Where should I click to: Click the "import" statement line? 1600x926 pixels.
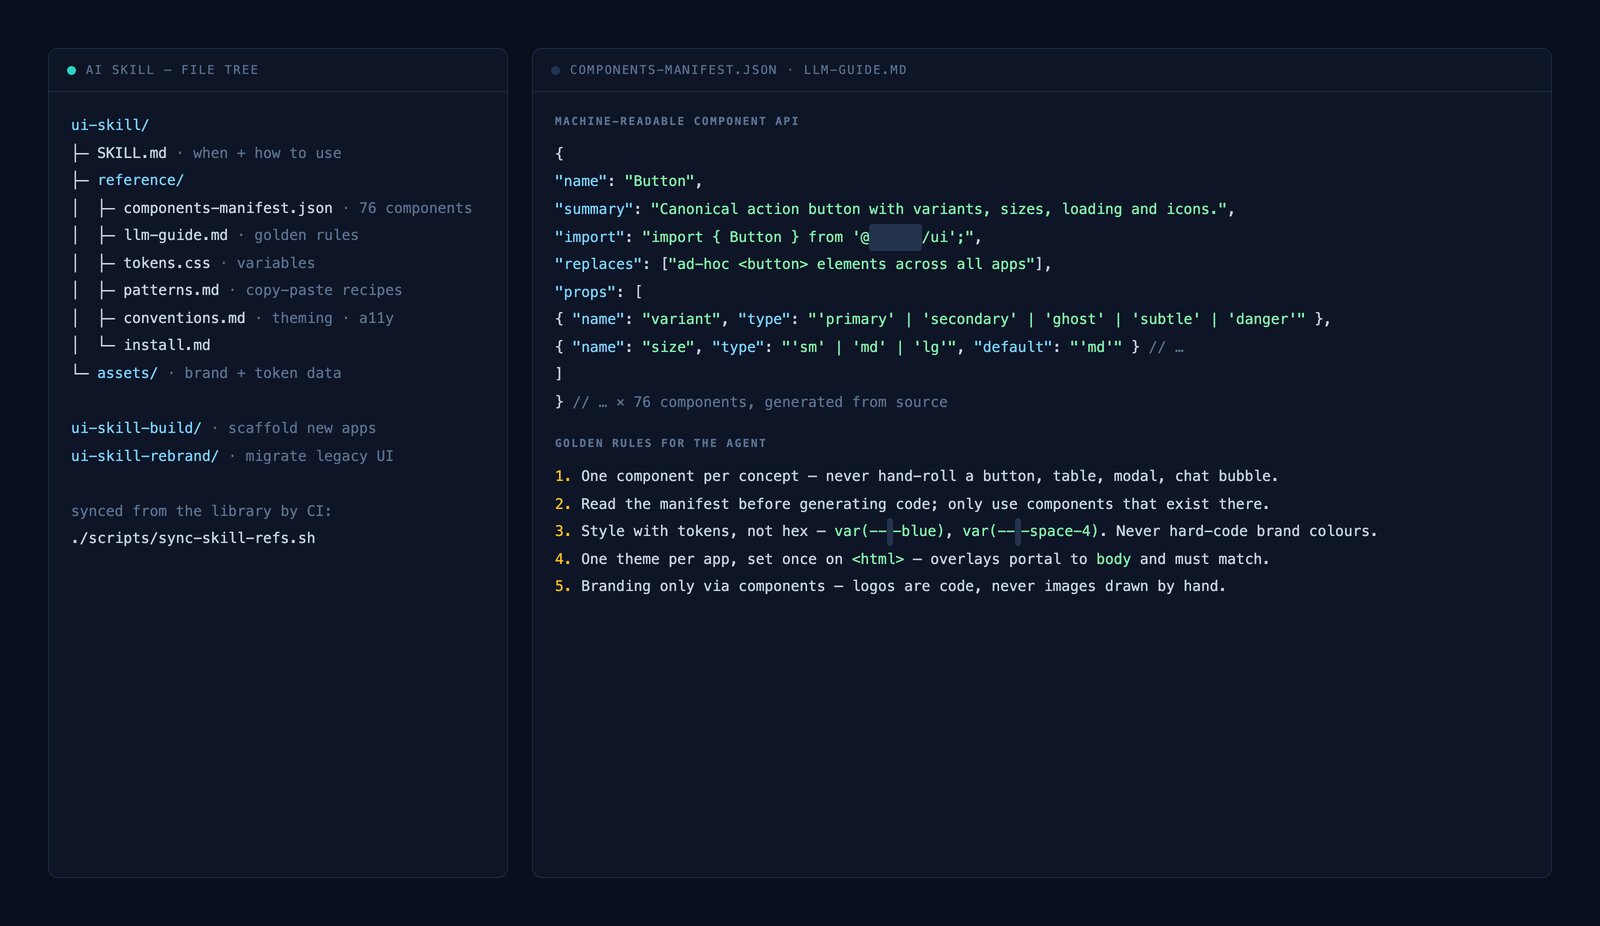tap(768, 237)
